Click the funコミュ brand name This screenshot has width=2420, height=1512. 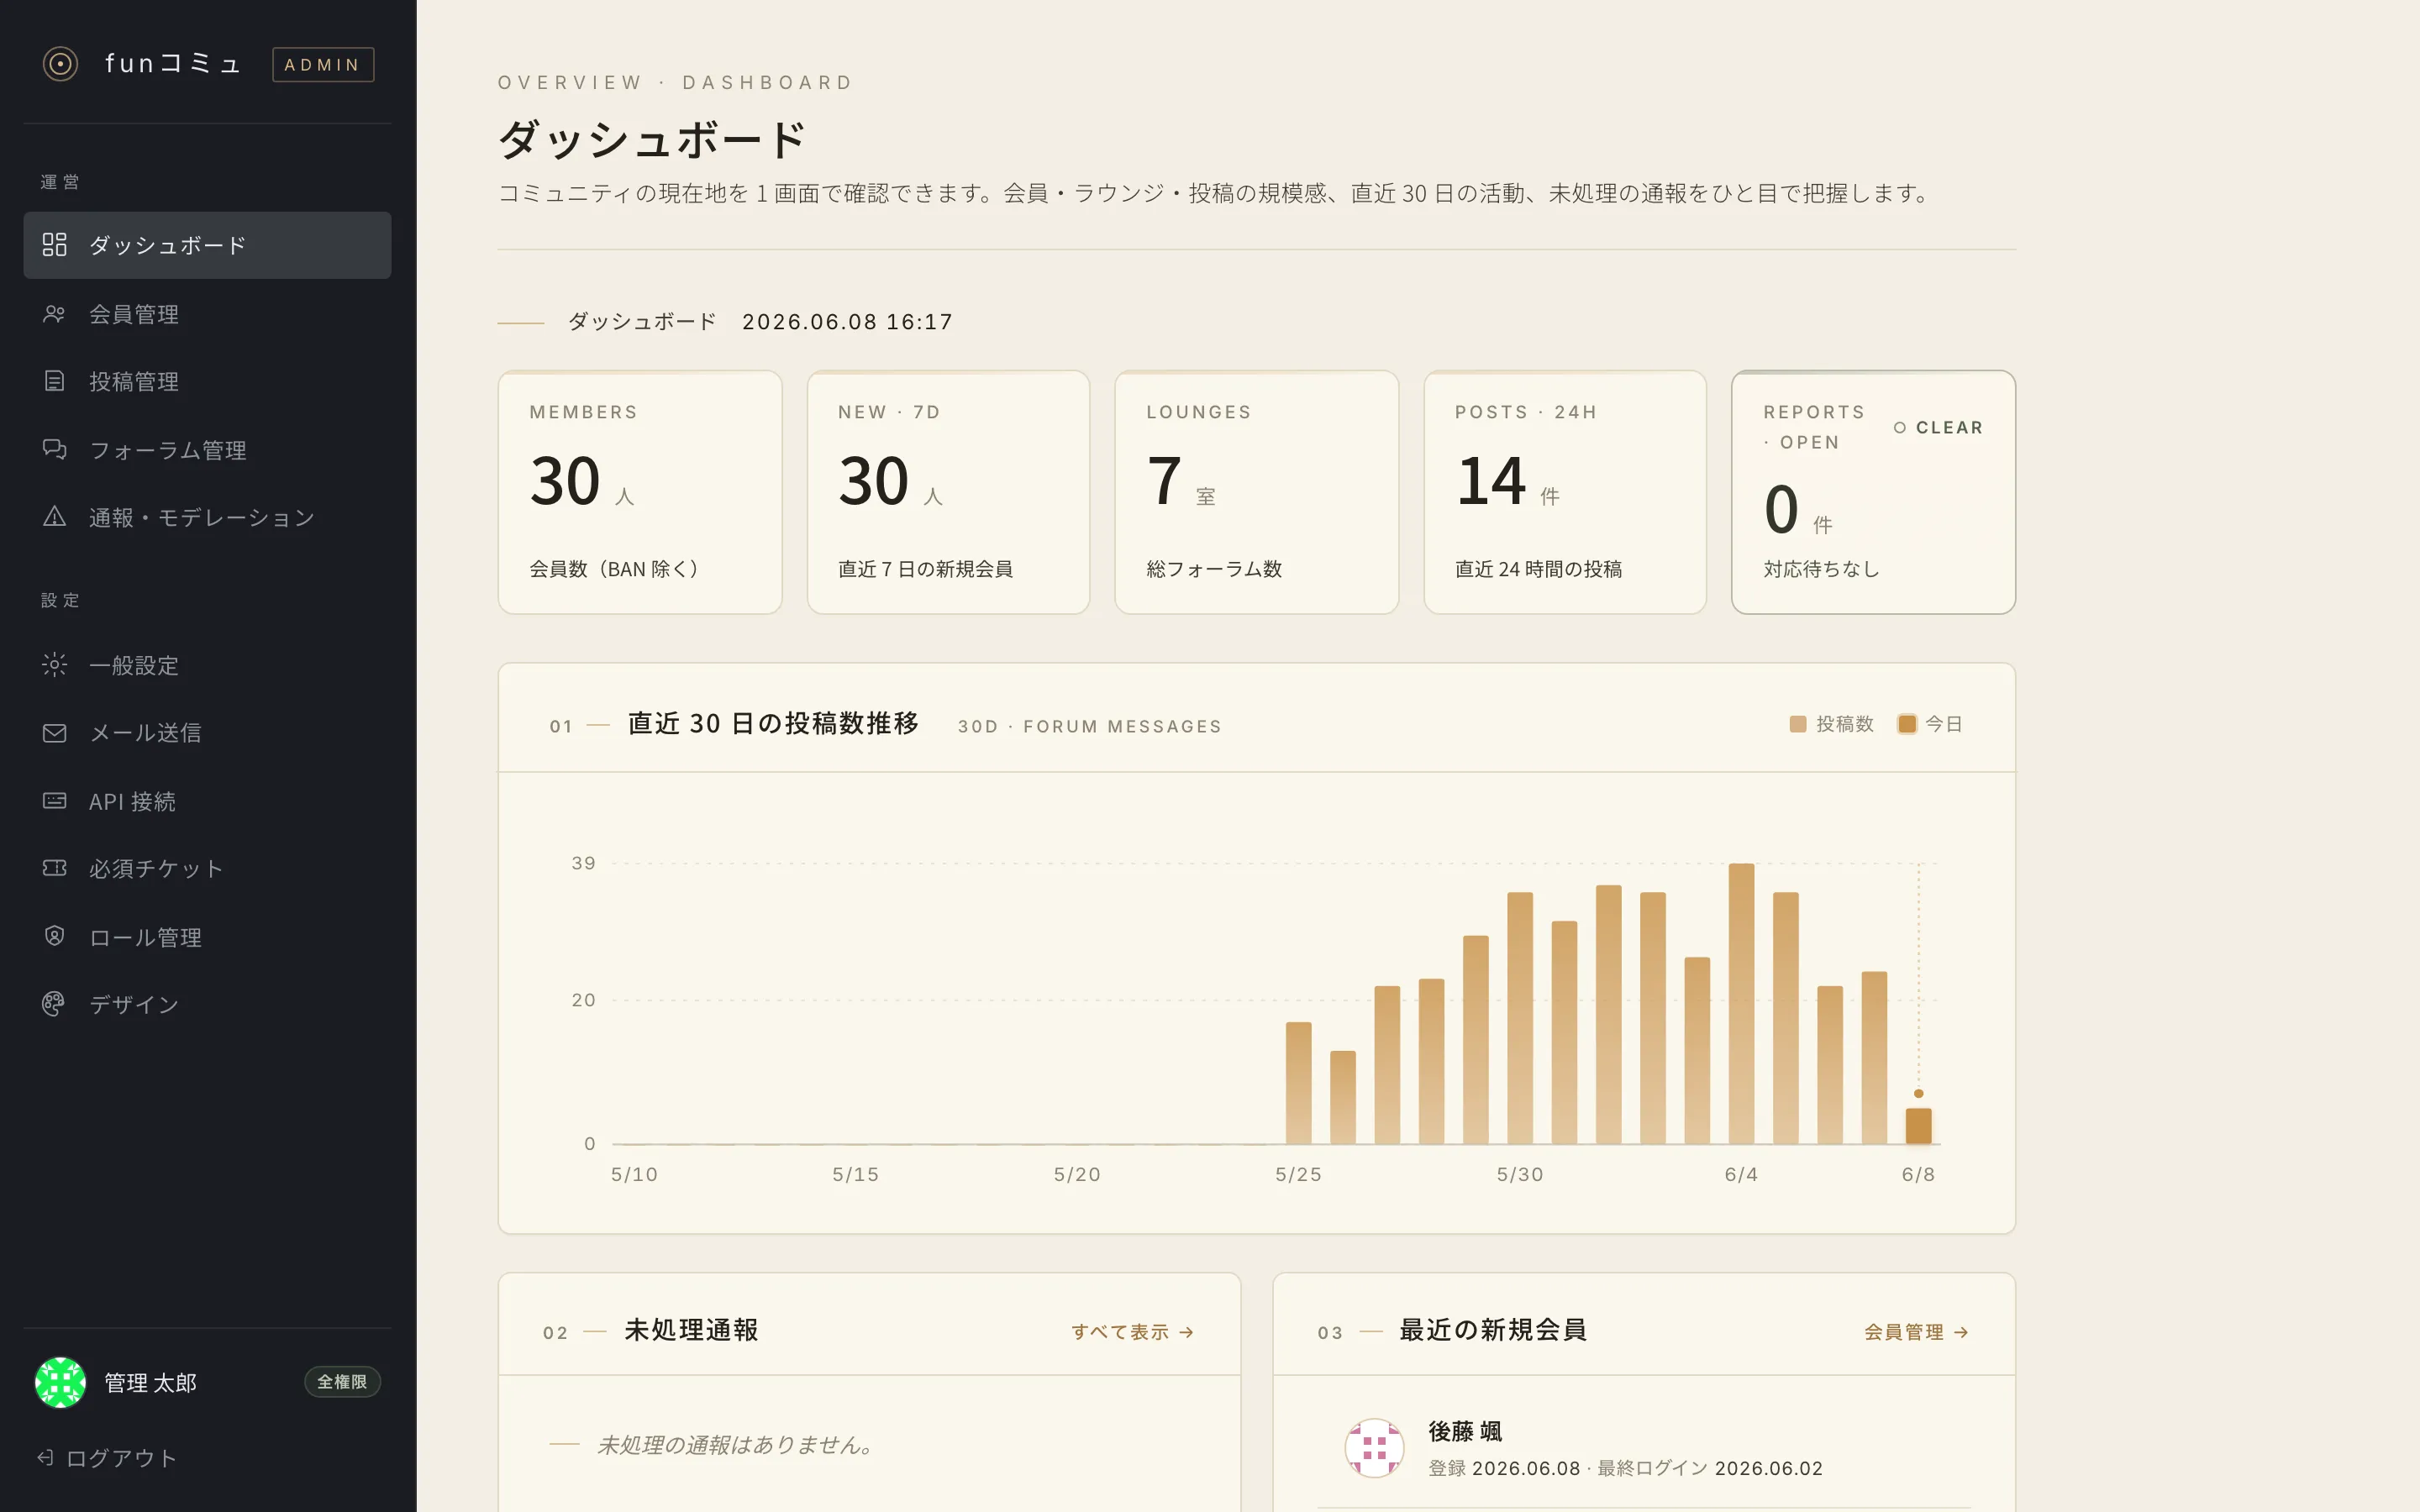click(x=173, y=64)
